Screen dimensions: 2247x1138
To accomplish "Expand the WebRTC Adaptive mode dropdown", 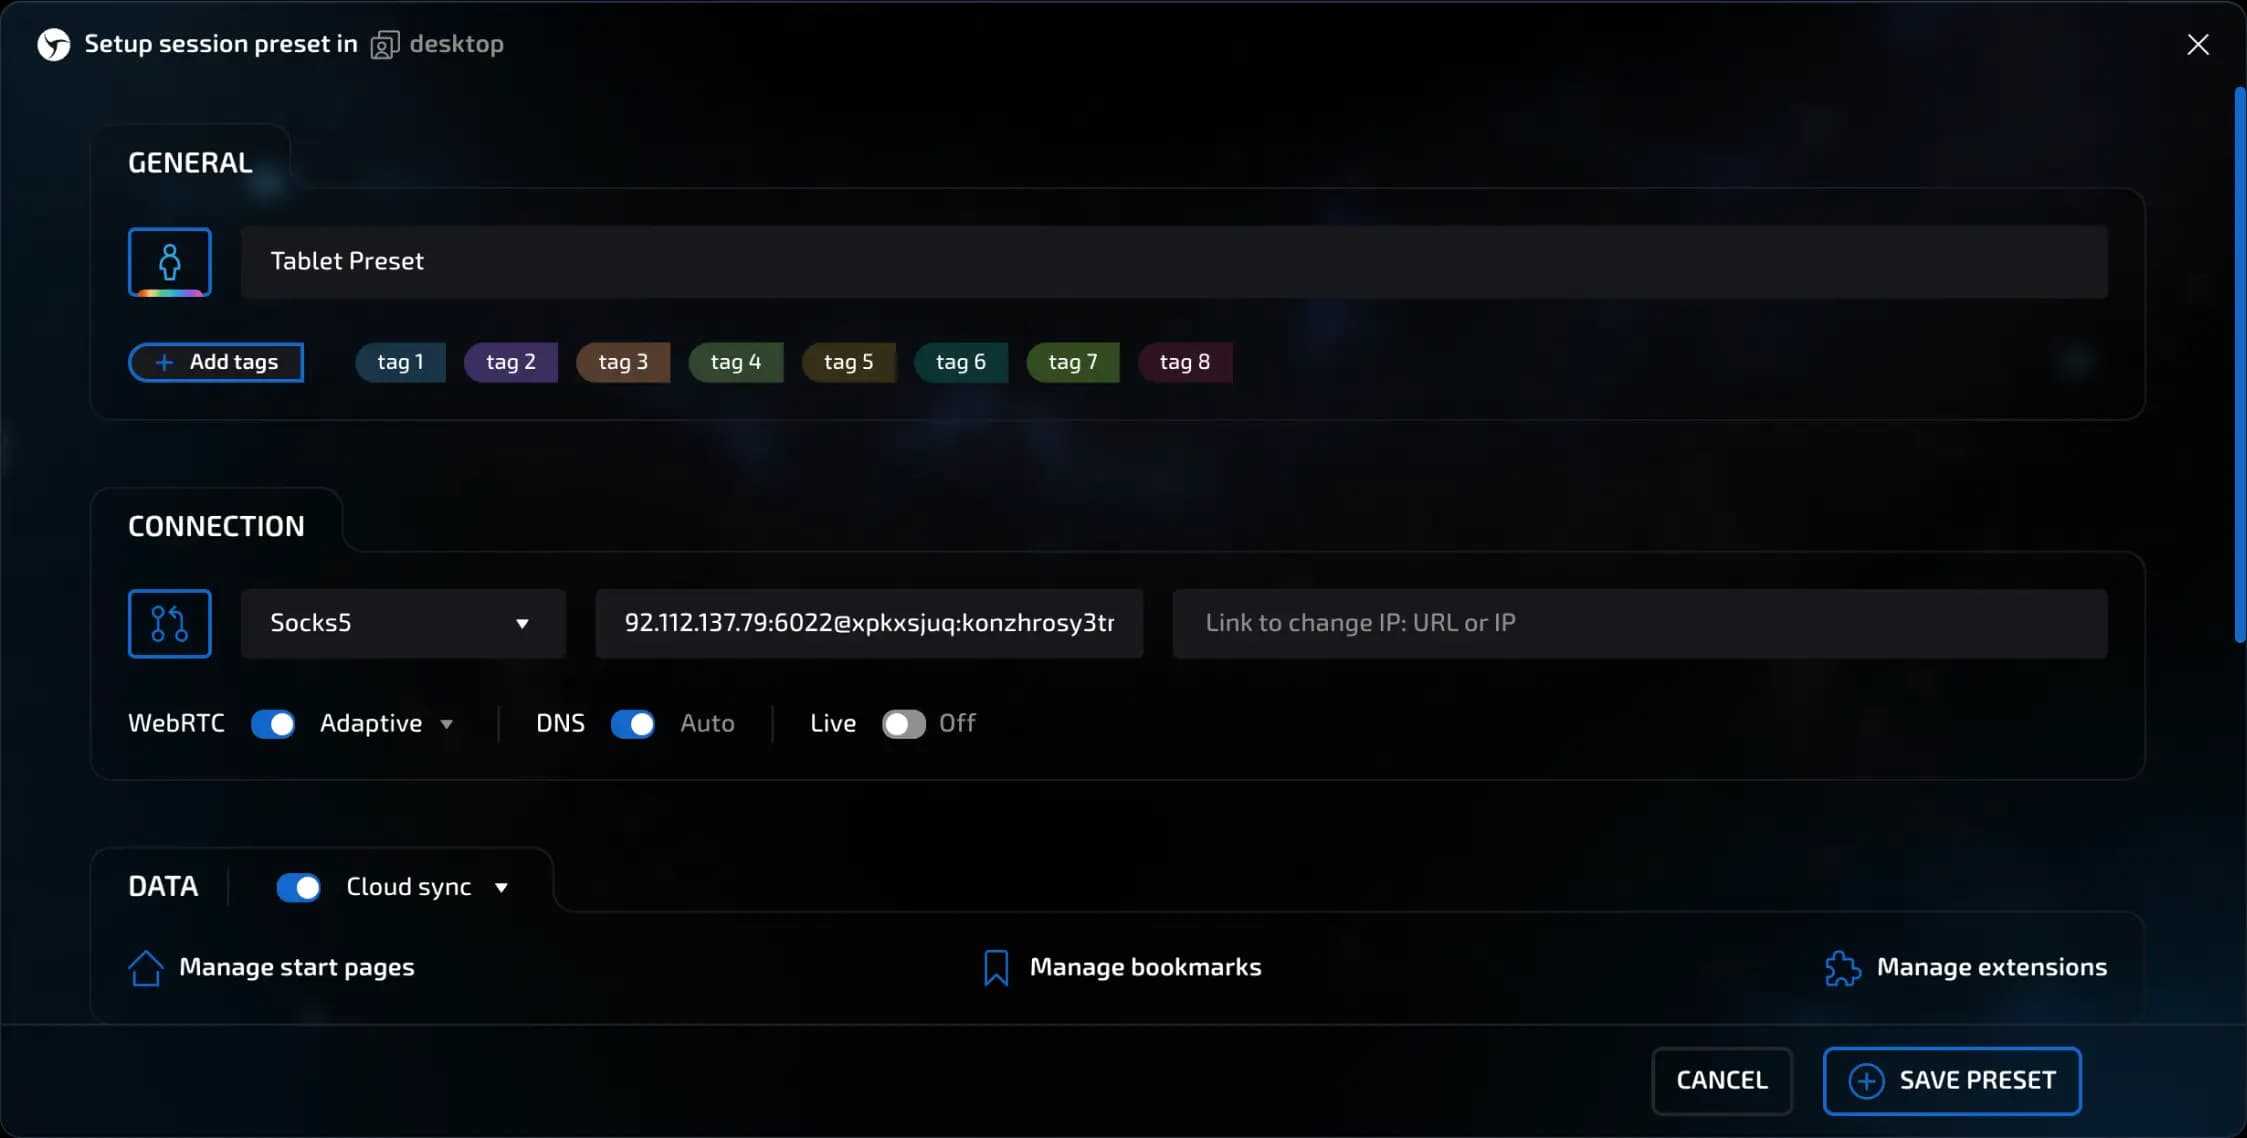I will (386, 723).
